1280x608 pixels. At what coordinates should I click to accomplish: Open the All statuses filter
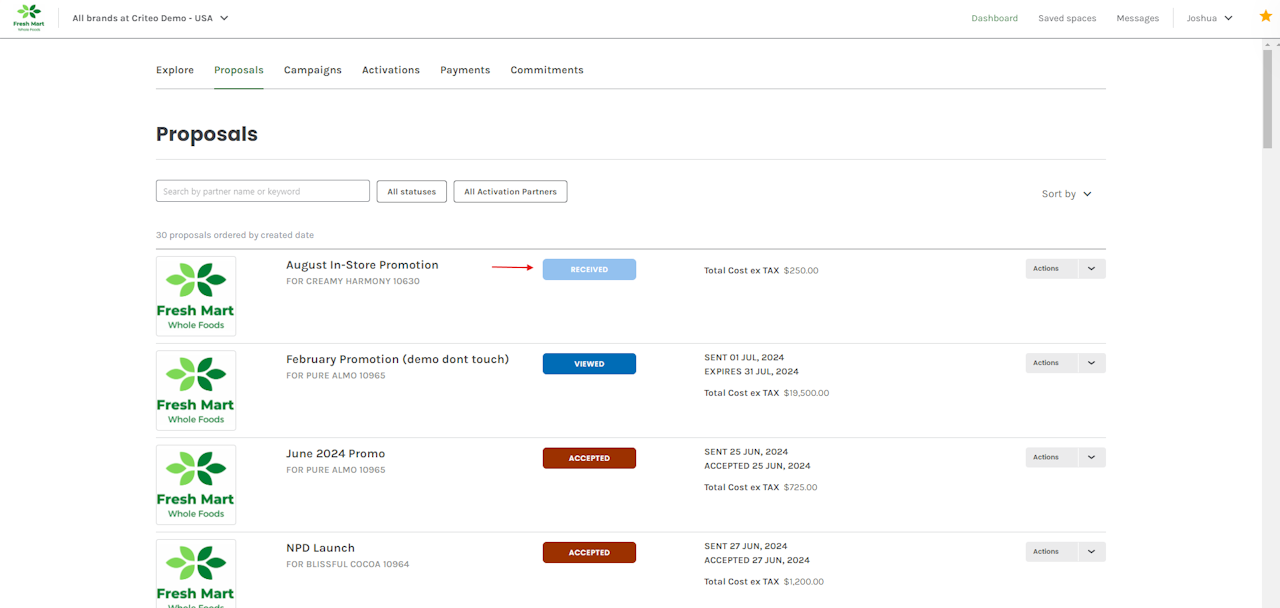(412, 191)
